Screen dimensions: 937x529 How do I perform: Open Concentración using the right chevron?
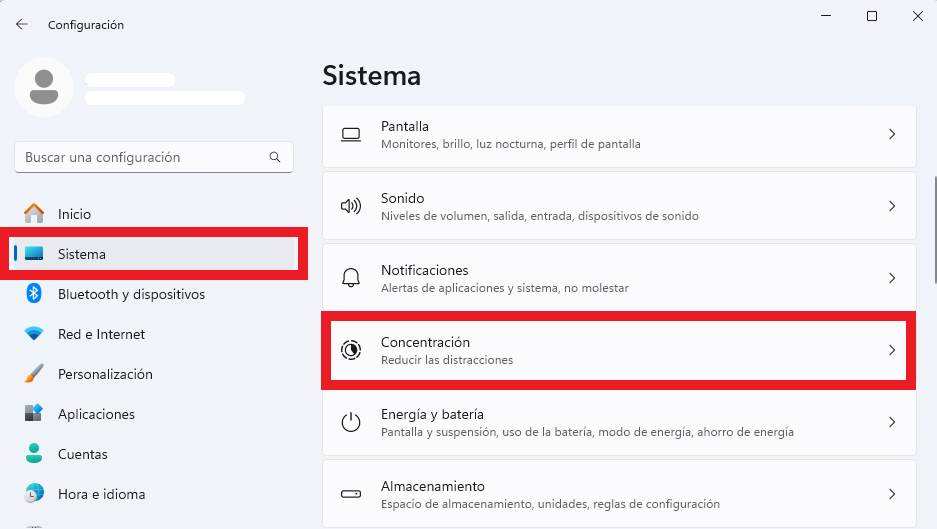tap(892, 350)
